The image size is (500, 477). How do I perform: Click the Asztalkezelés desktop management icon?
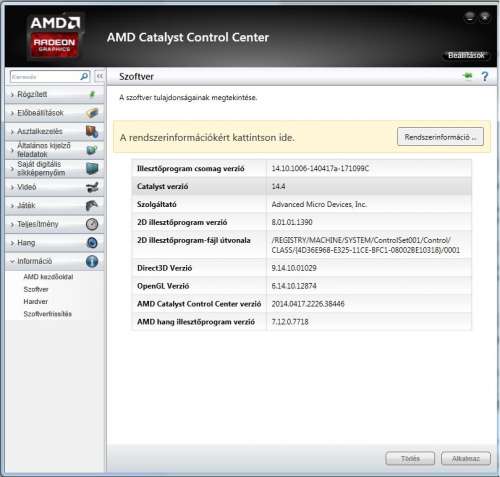tap(92, 132)
